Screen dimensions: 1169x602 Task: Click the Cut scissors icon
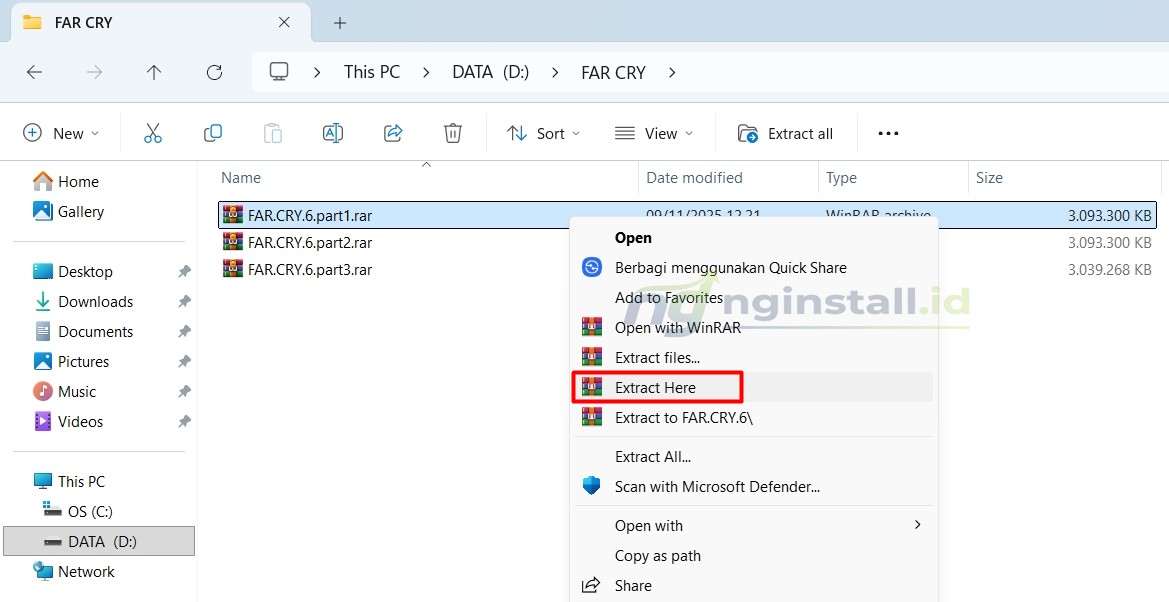(x=153, y=134)
